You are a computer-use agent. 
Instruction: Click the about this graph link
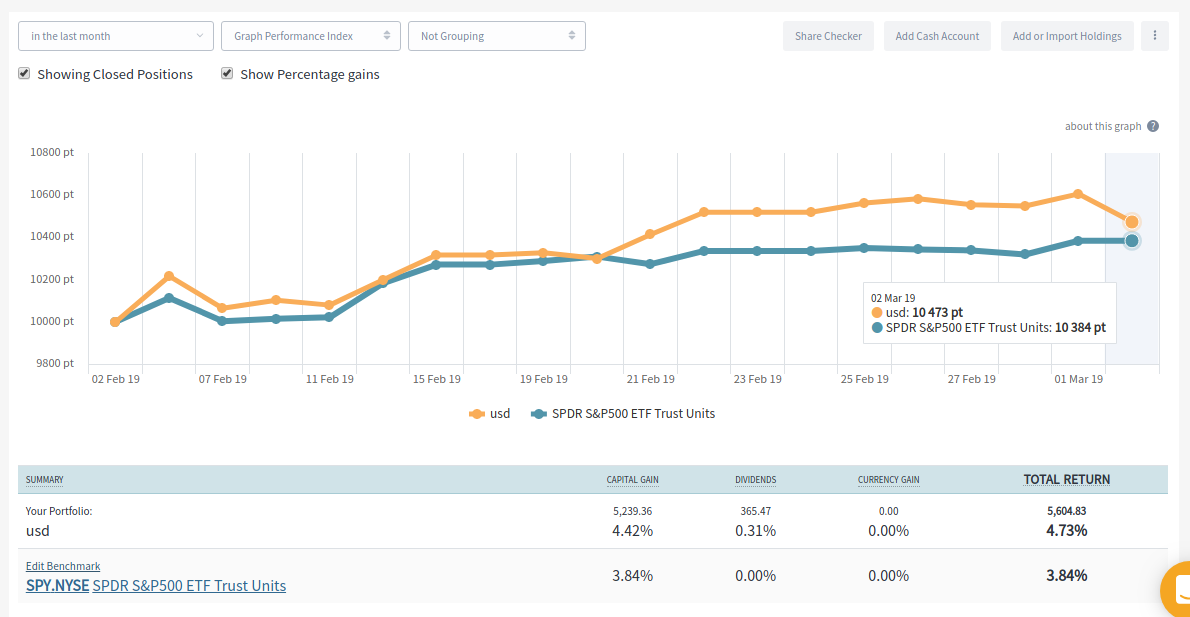[1103, 126]
